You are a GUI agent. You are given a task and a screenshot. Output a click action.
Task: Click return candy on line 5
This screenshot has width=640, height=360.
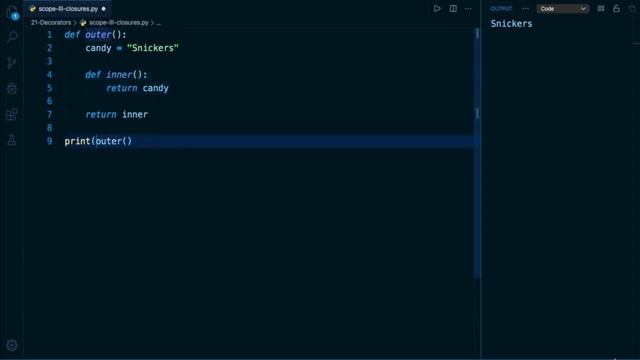[x=137, y=88]
